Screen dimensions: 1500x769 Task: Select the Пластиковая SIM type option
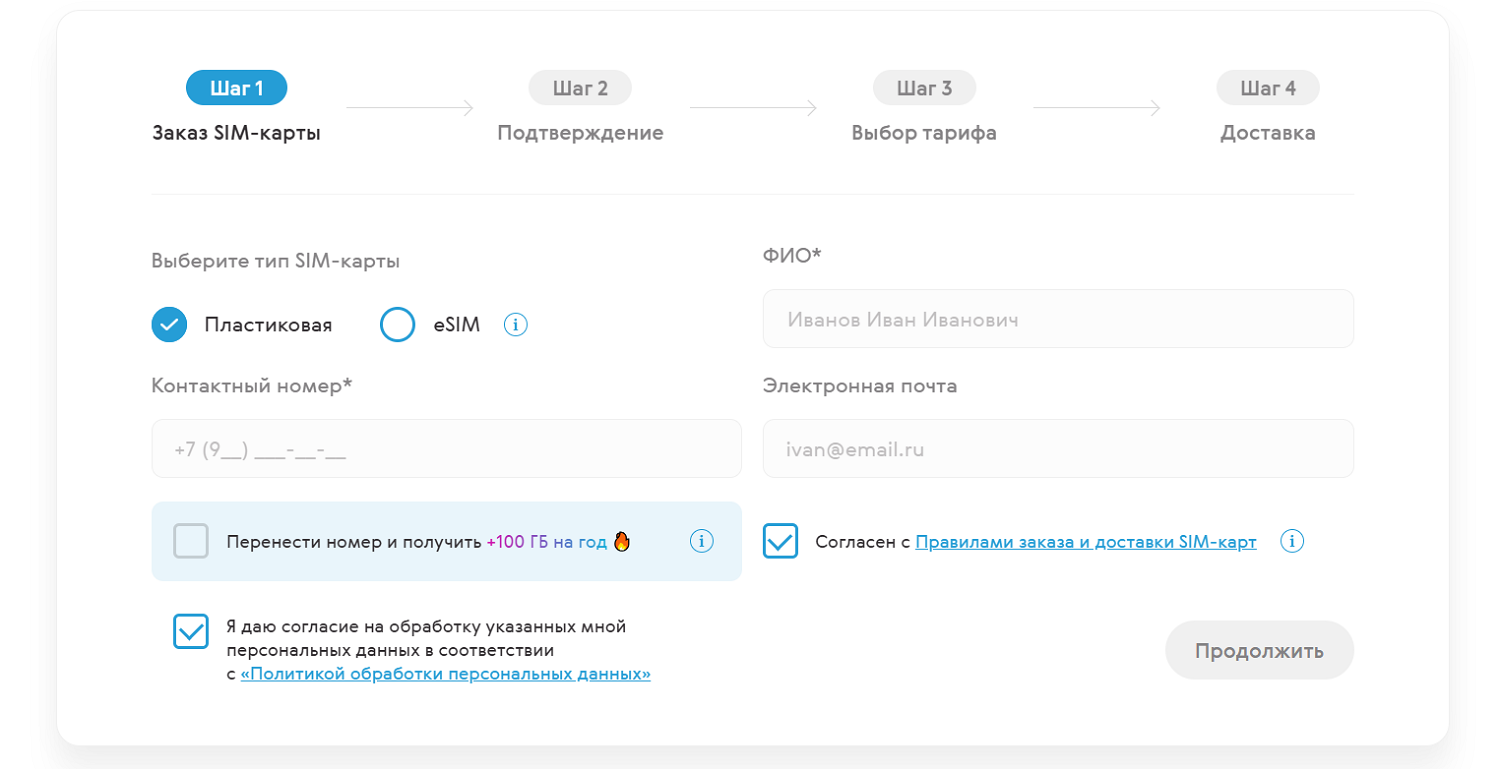(x=170, y=325)
